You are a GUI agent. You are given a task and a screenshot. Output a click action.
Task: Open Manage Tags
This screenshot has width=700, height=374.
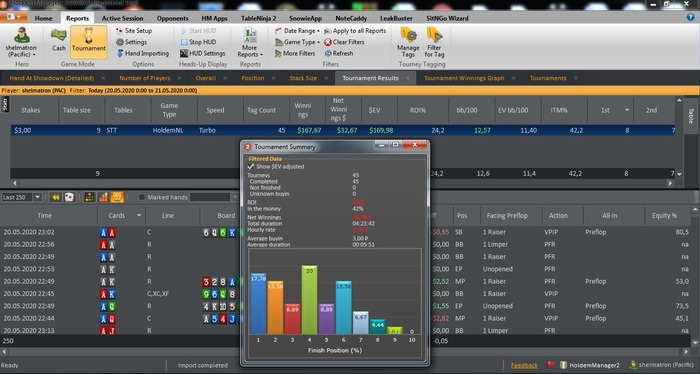[x=408, y=42]
